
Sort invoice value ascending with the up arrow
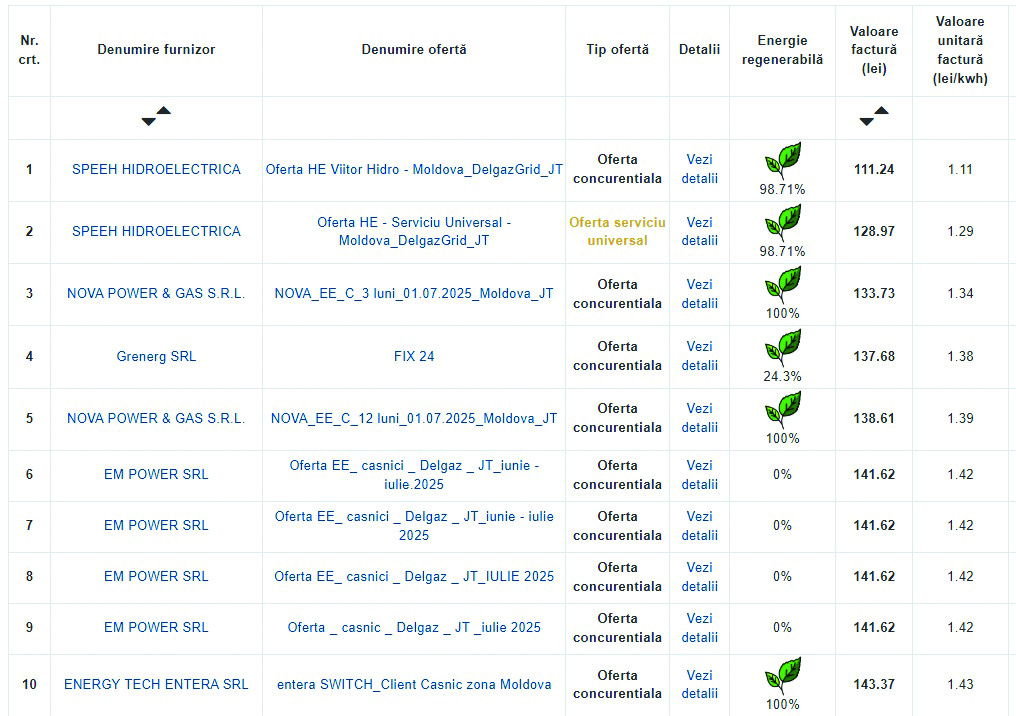pyautogui.click(x=882, y=110)
